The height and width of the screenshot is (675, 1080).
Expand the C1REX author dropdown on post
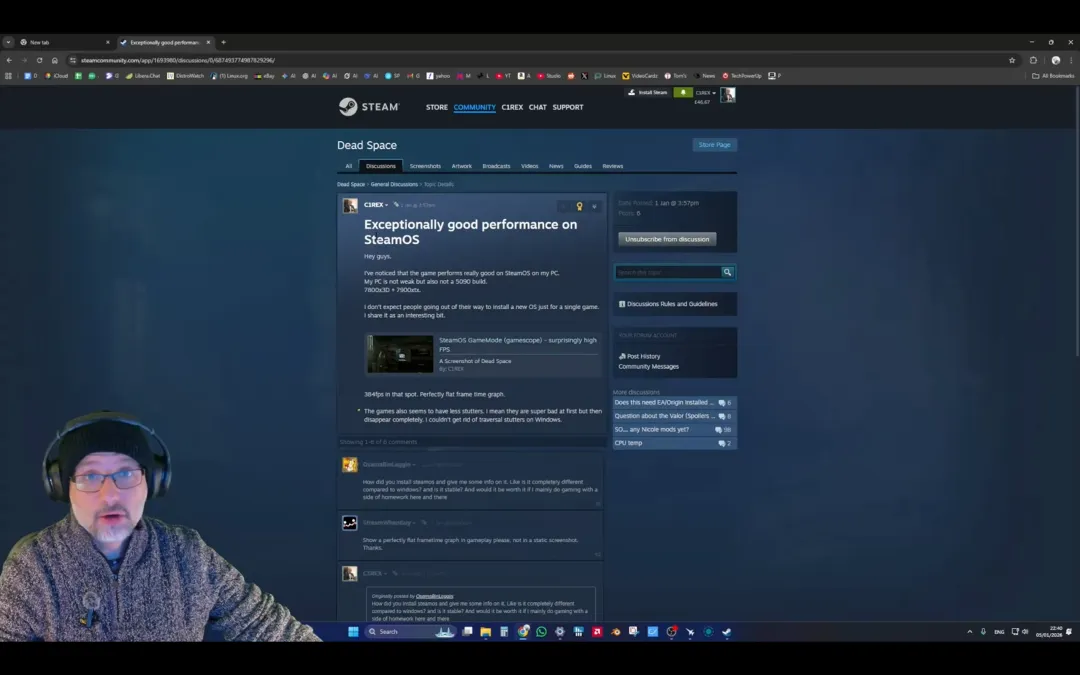(x=376, y=205)
